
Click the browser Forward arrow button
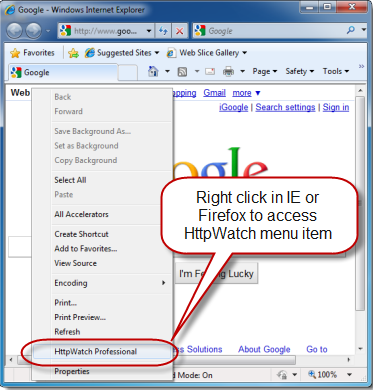coord(33,31)
